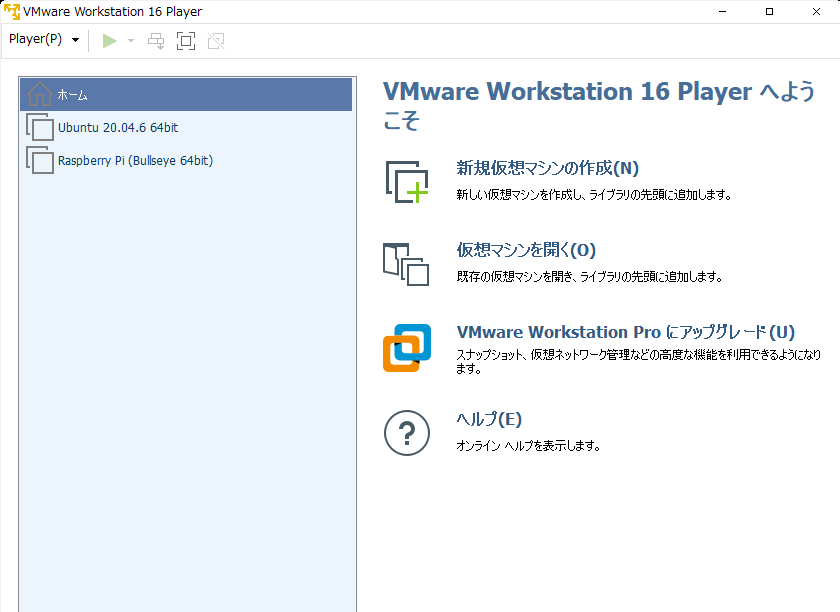
Task: Select Ubuntu 20.04.6 64bit virtual machine
Action: [x=186, y=128]
